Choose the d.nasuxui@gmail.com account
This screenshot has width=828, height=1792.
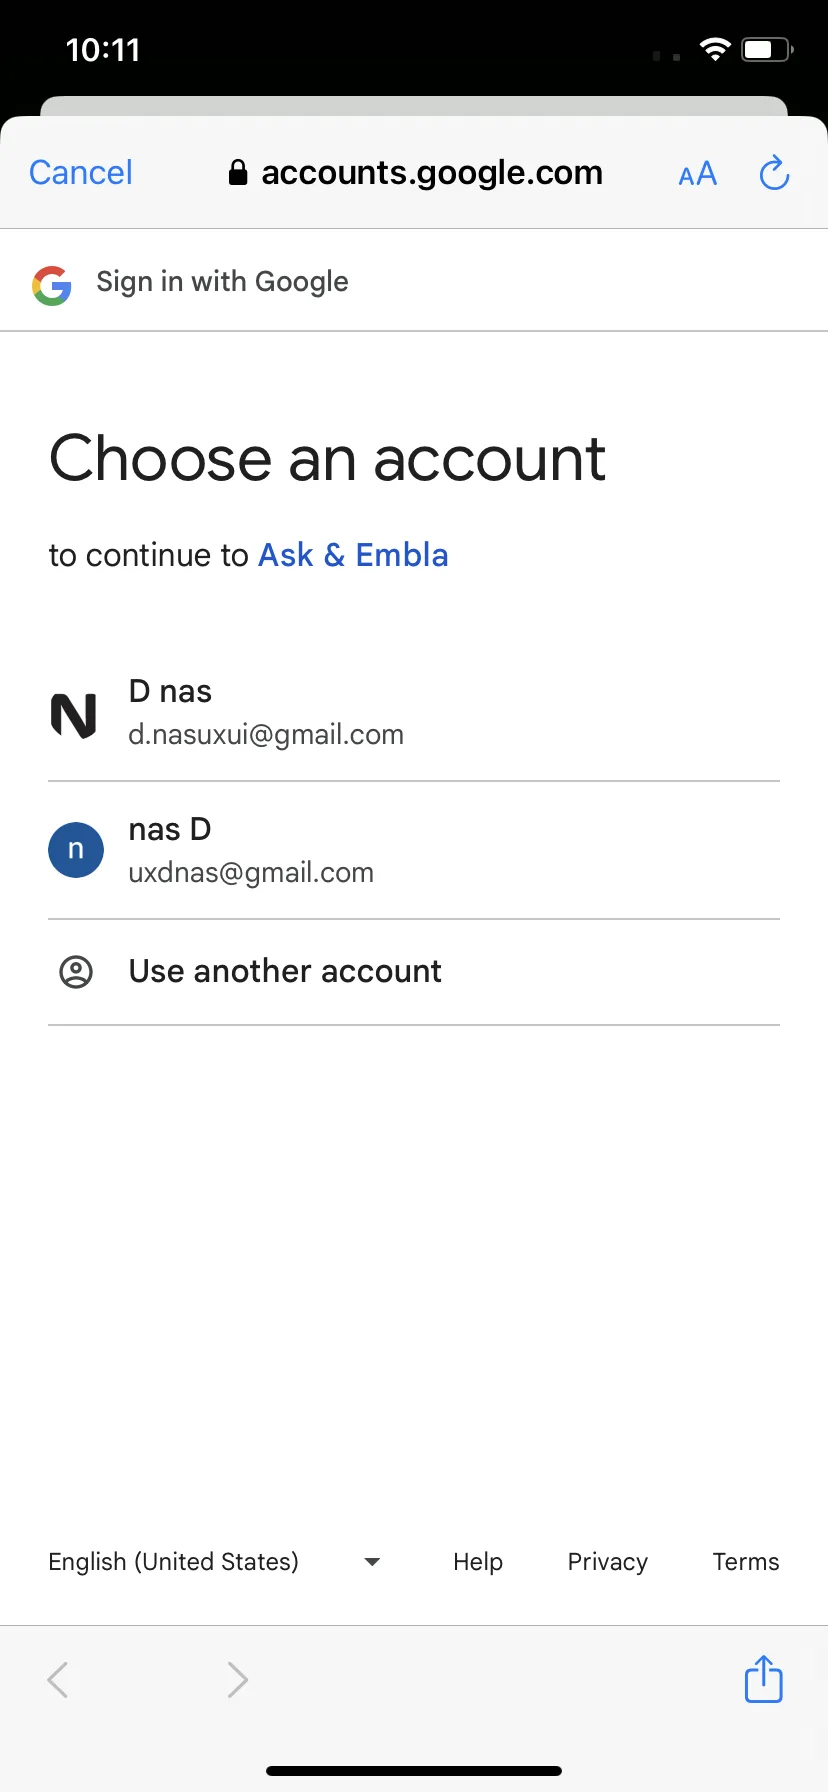pos(266,734)
